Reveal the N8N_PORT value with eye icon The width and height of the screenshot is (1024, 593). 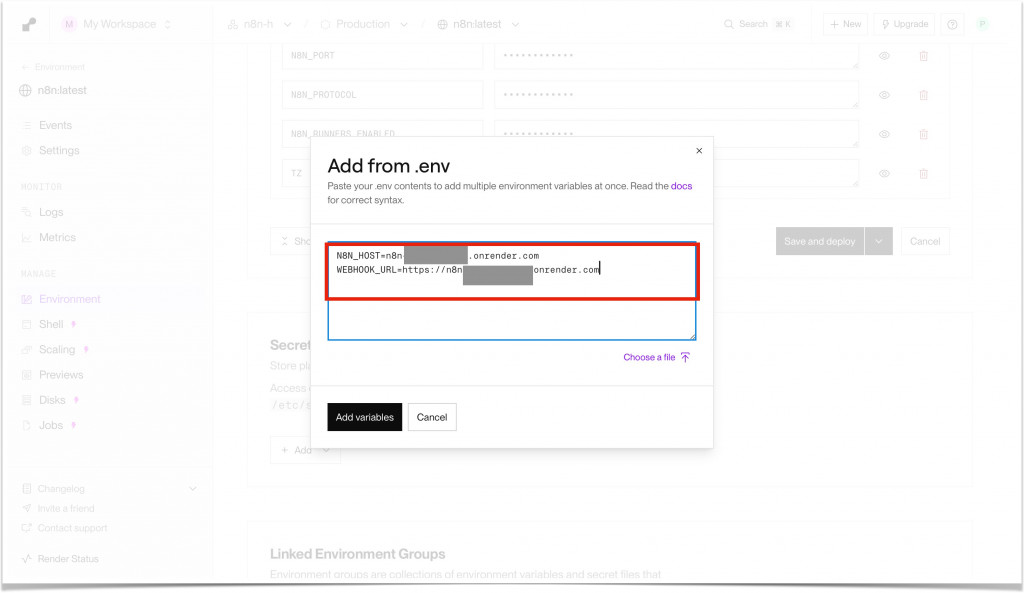[x=884, y=56]
